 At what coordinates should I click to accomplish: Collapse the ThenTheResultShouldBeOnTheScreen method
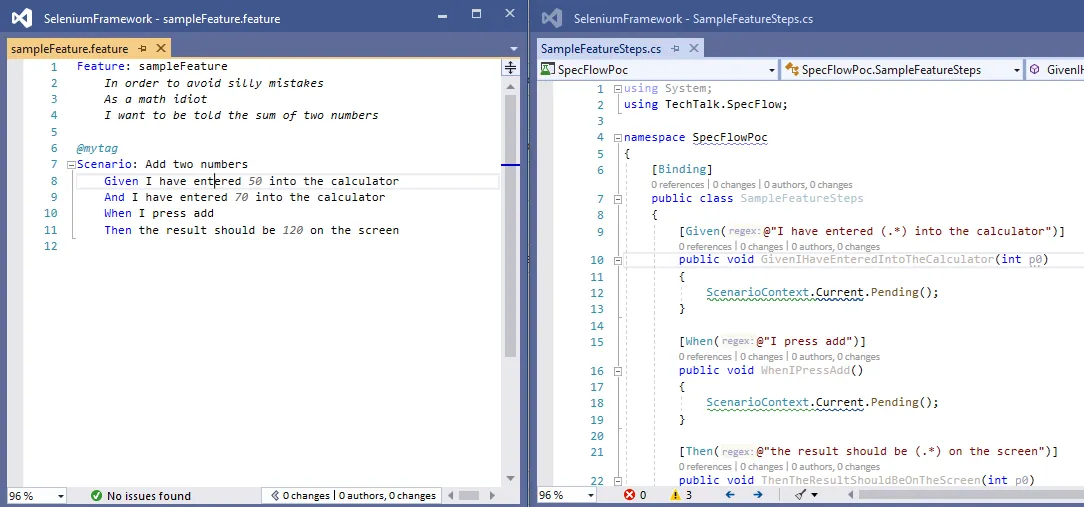[x=617, y=481]
